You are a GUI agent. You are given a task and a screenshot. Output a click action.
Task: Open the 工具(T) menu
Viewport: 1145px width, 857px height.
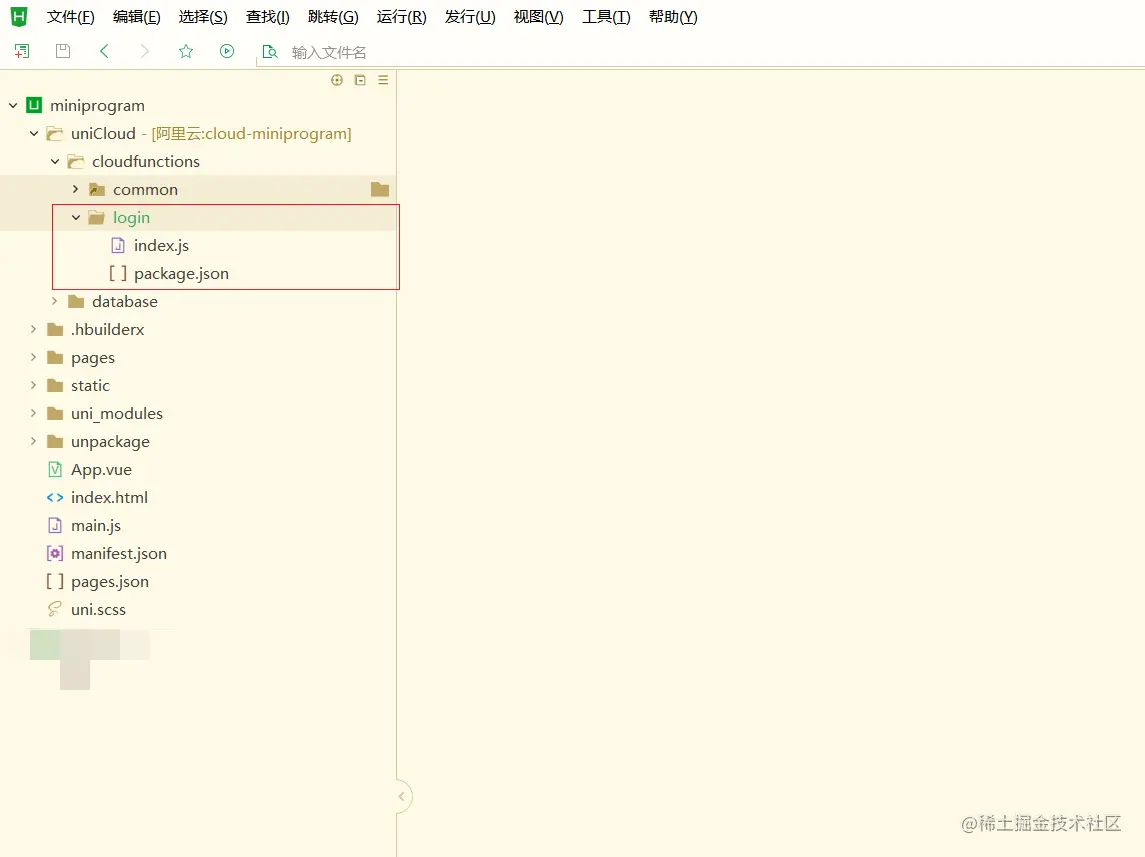(x=606, y=17)
